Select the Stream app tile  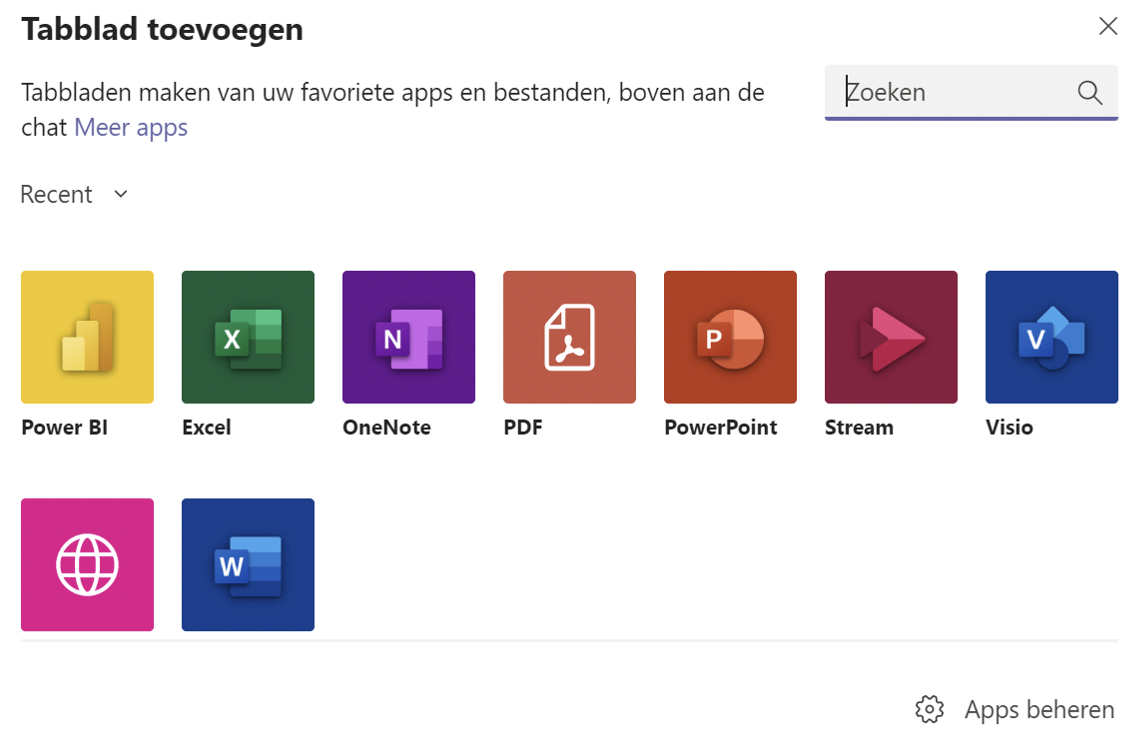click(891, 337)
